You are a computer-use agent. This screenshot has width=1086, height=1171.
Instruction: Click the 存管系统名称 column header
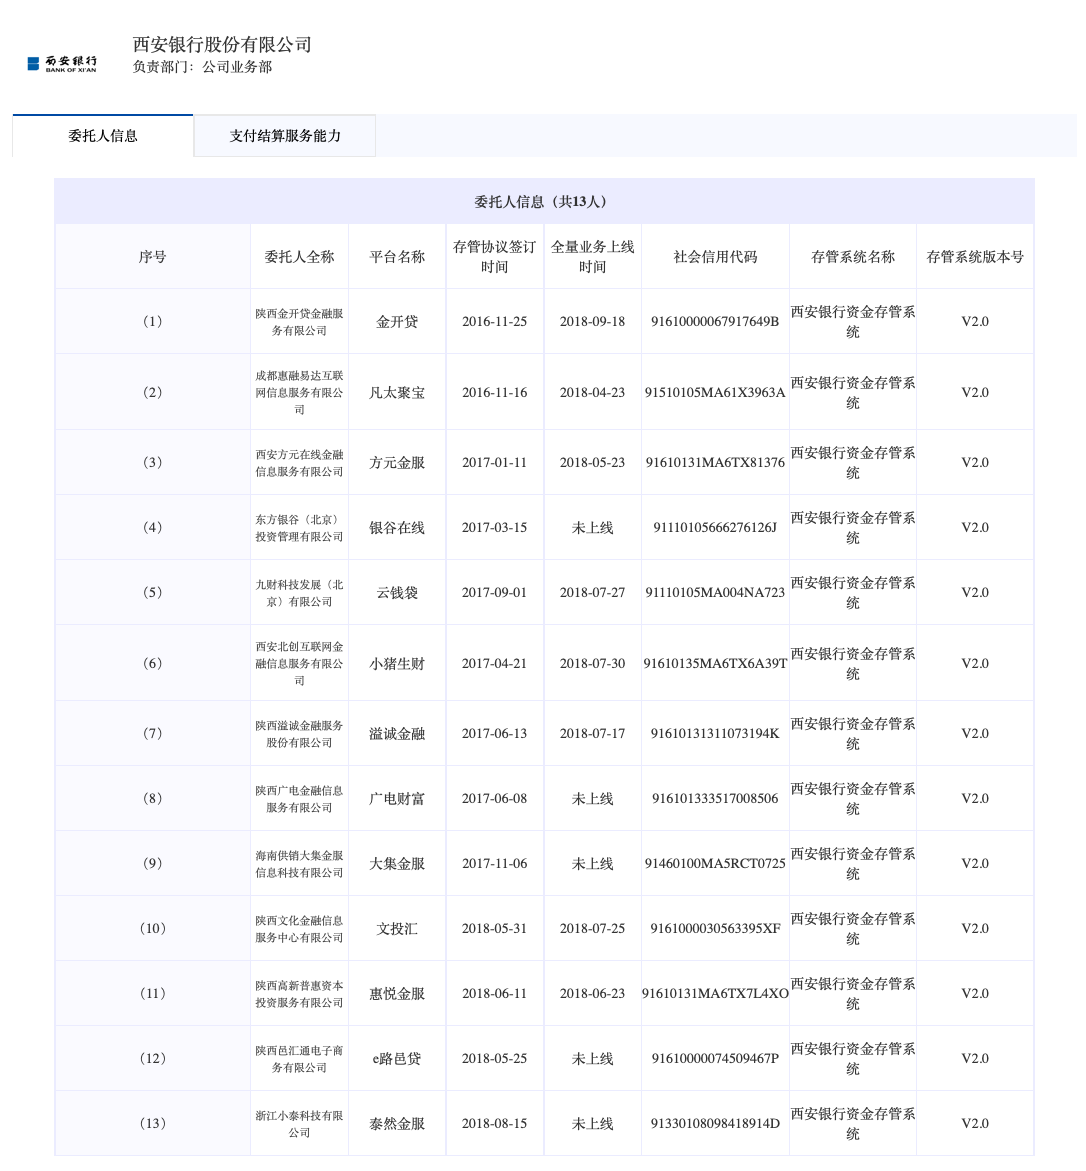pyautogui.click(x=853, y=257)
